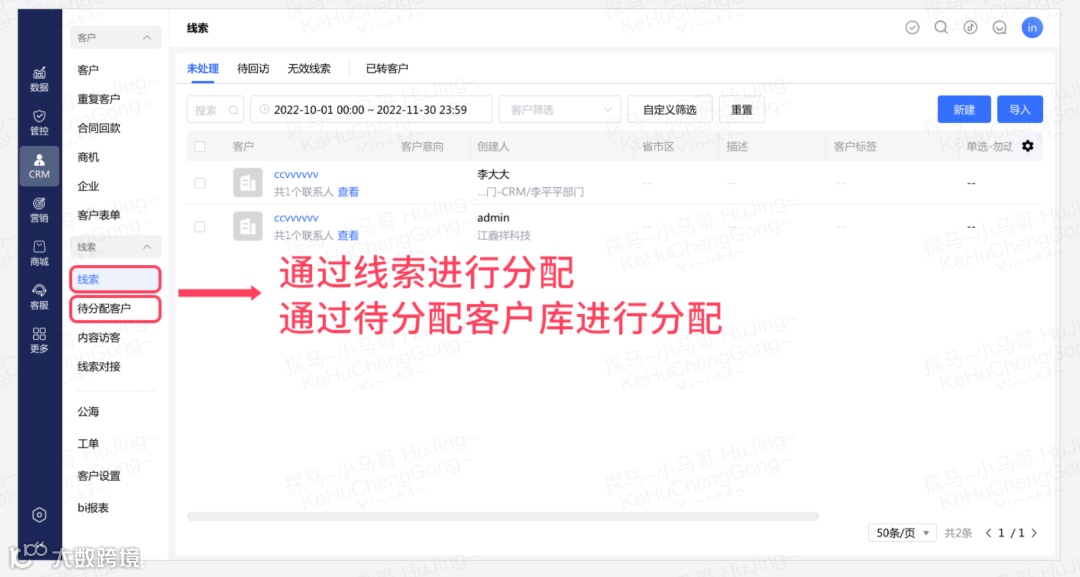This screenshot has width=1080, height=577.
Task: Select the CRM module icon
Action: 39,166
